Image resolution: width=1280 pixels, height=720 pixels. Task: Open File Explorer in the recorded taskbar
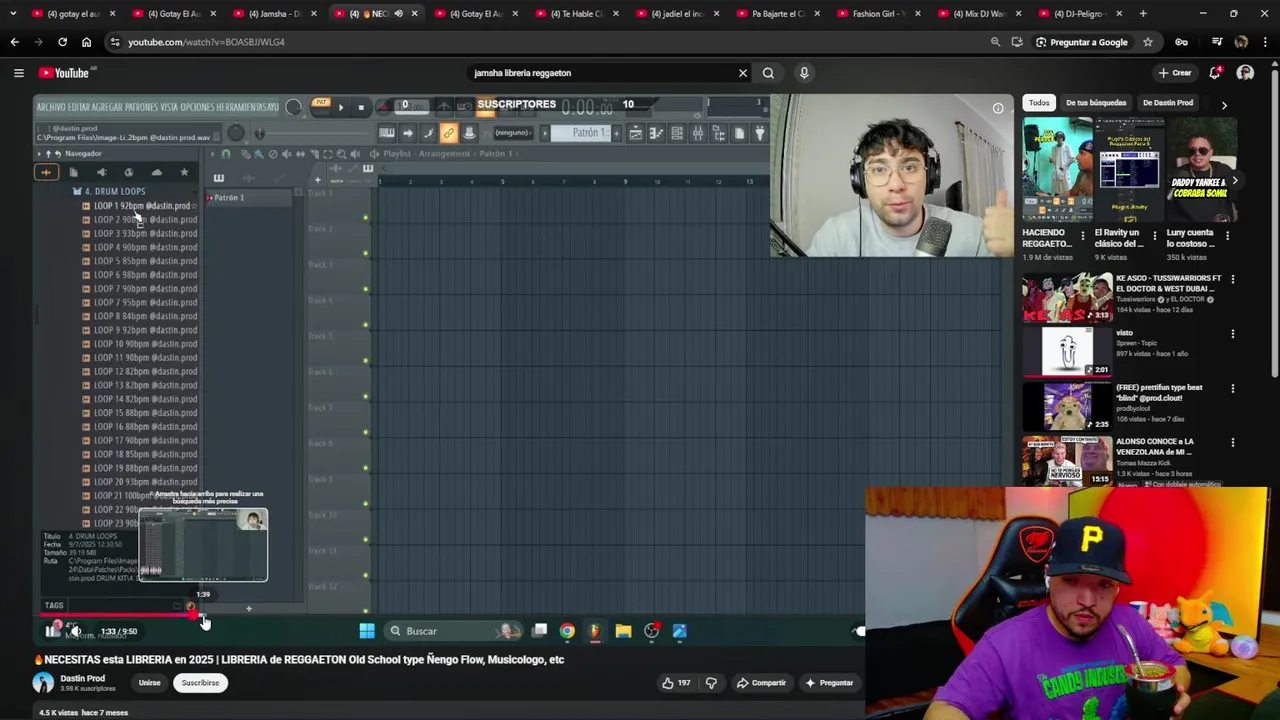tap(623, 631)
